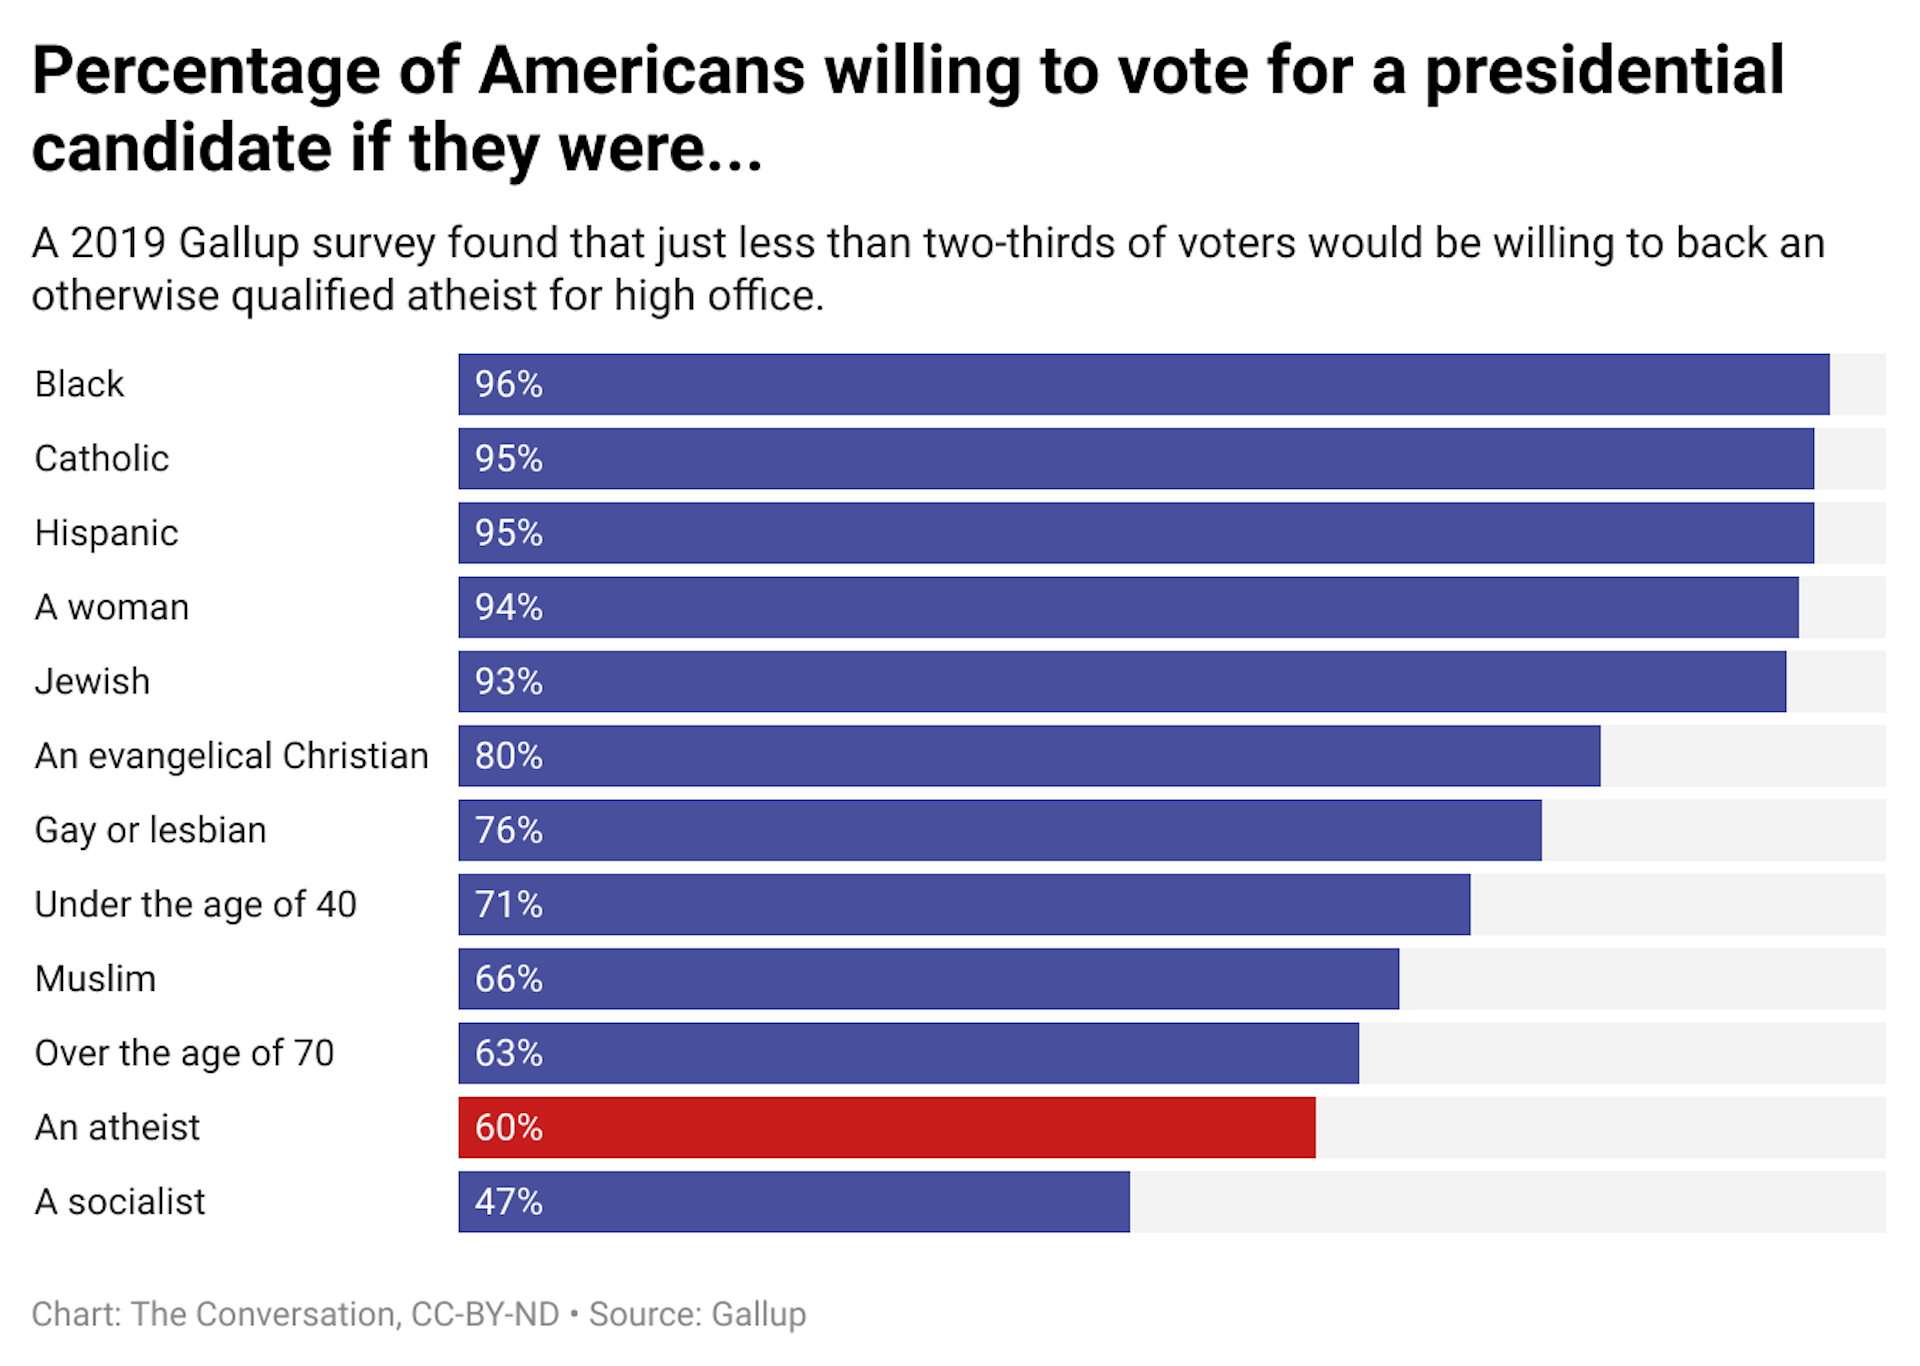Click the Muslim 66% bar
Screen dimensions: 1920x1366
[928, 978]
